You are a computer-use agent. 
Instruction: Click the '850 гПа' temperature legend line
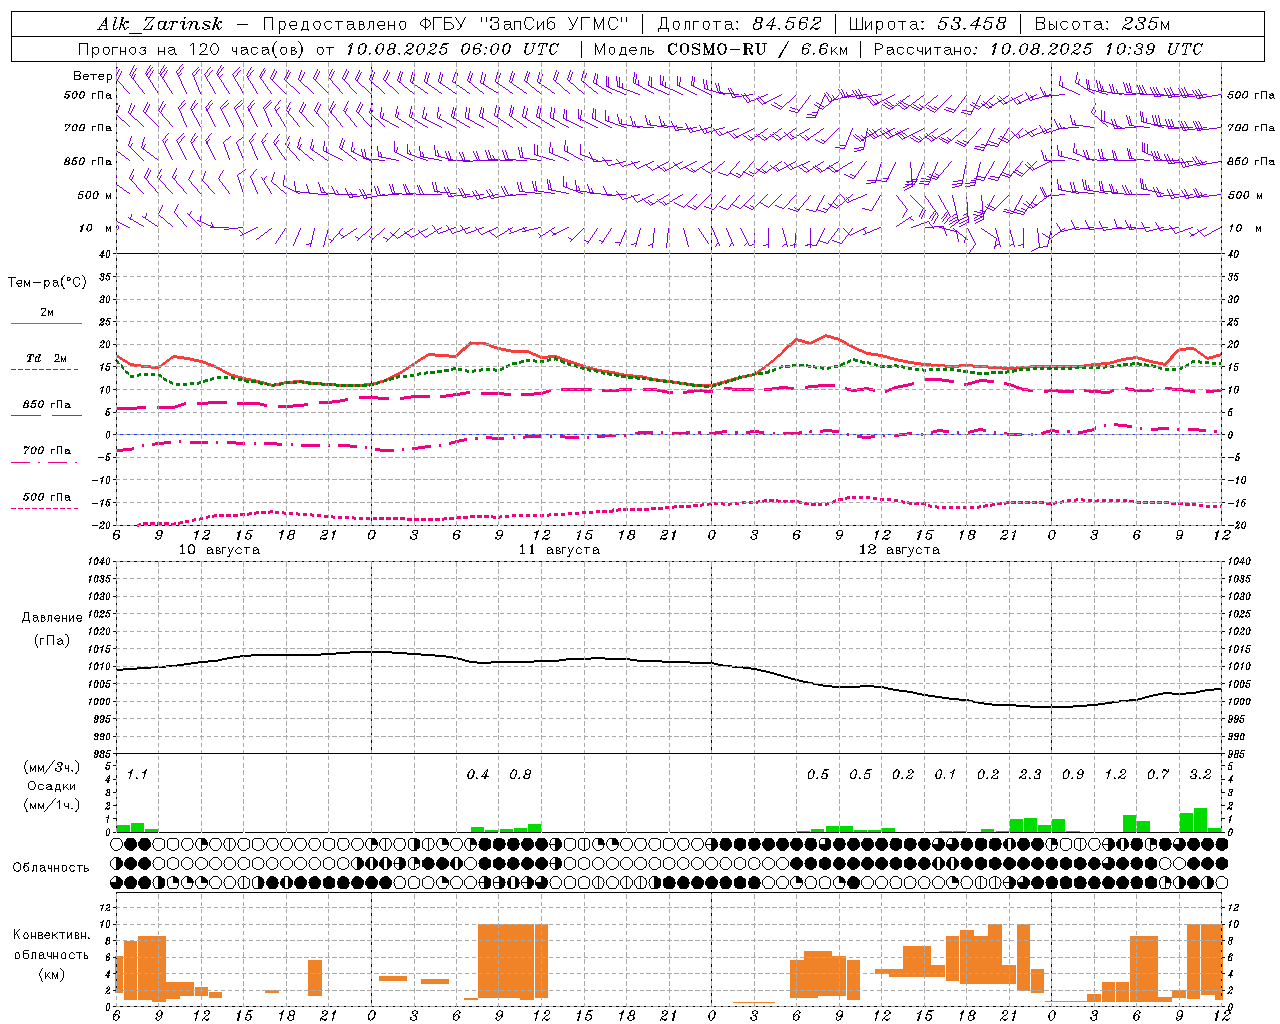pos(44,416)
